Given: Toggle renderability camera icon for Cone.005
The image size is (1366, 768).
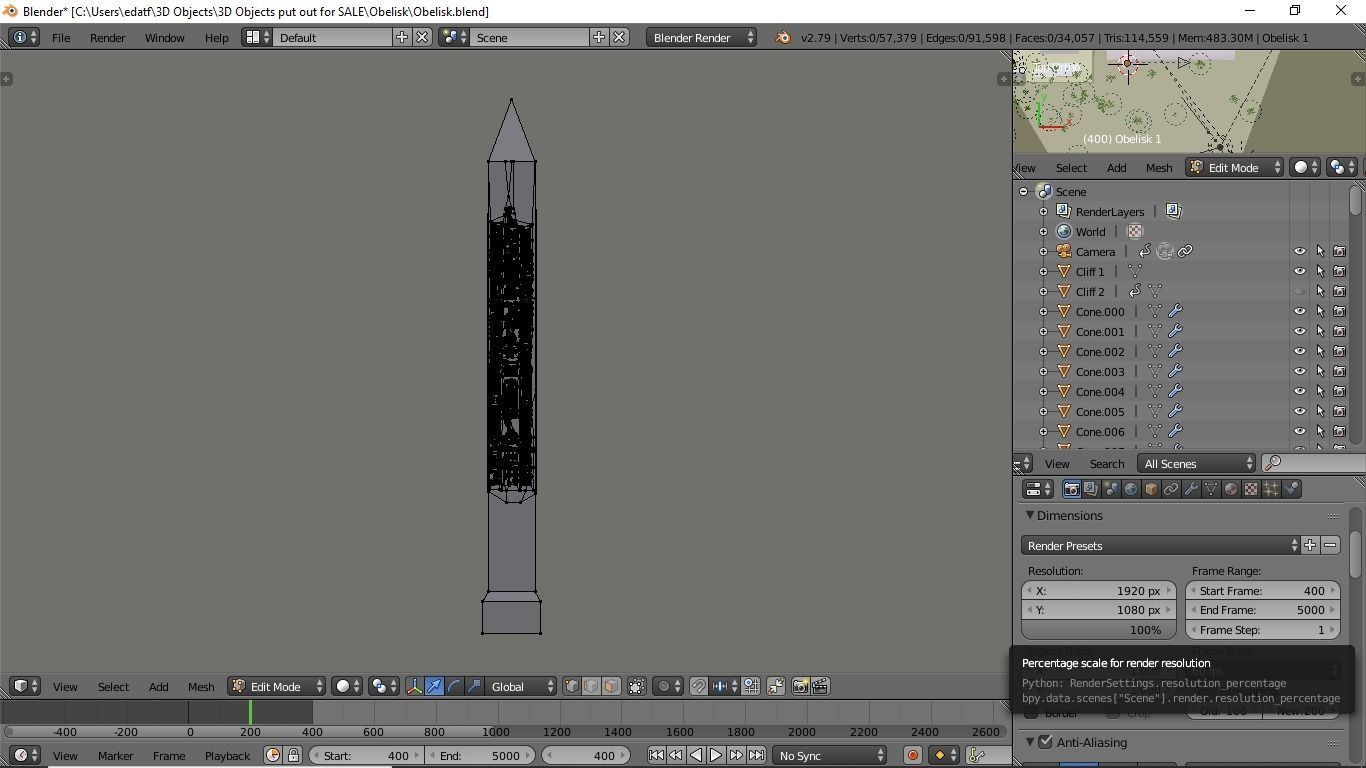Looking at the screenshot, I should (1340, 411).
